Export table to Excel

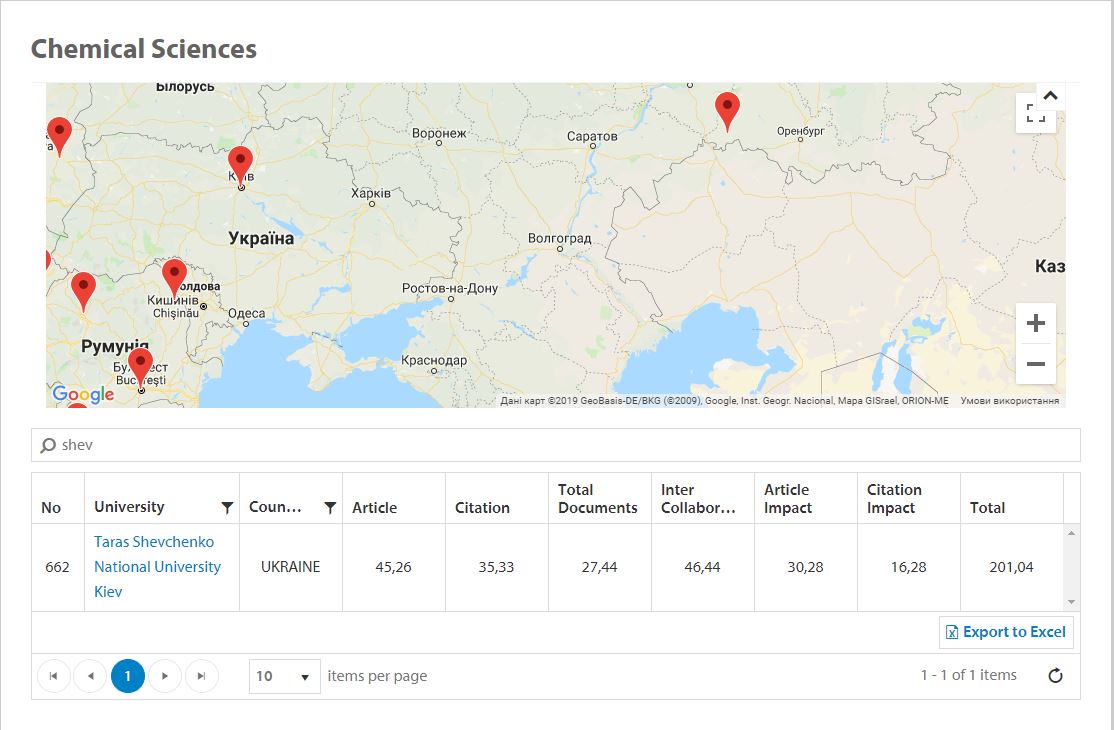tap(1006, 632)
